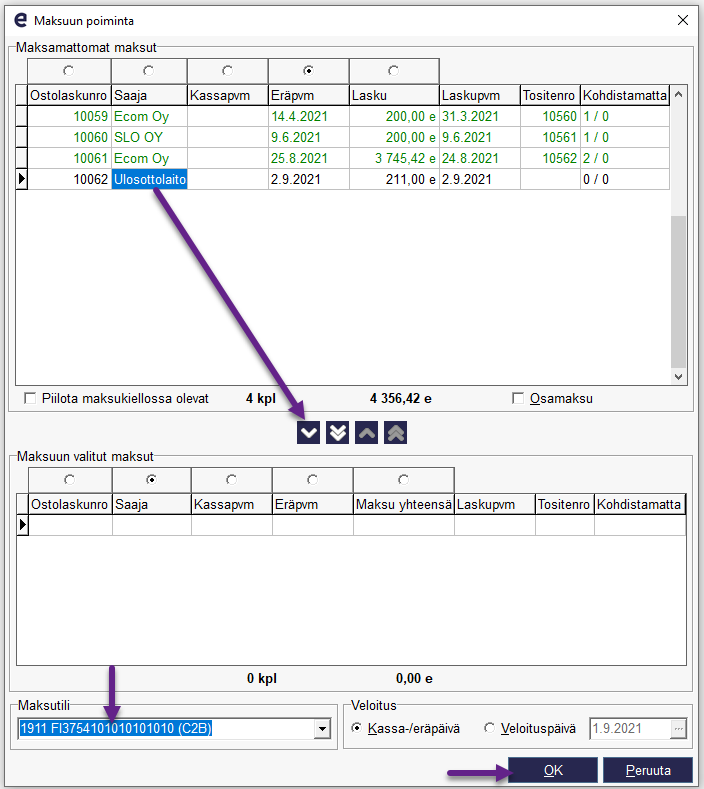This screenshot has height=789, width=704.
Task: Select the Veloituspäivä radio button
Action: pos(490,729)
